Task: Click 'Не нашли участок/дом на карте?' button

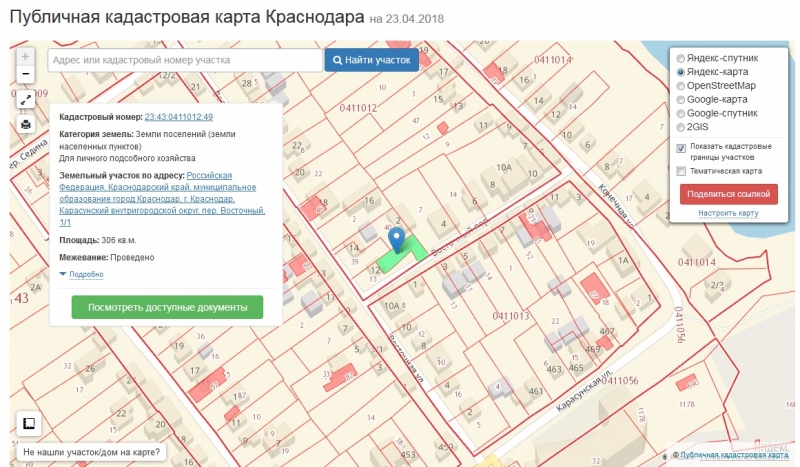Action: [x=92, y=452]
